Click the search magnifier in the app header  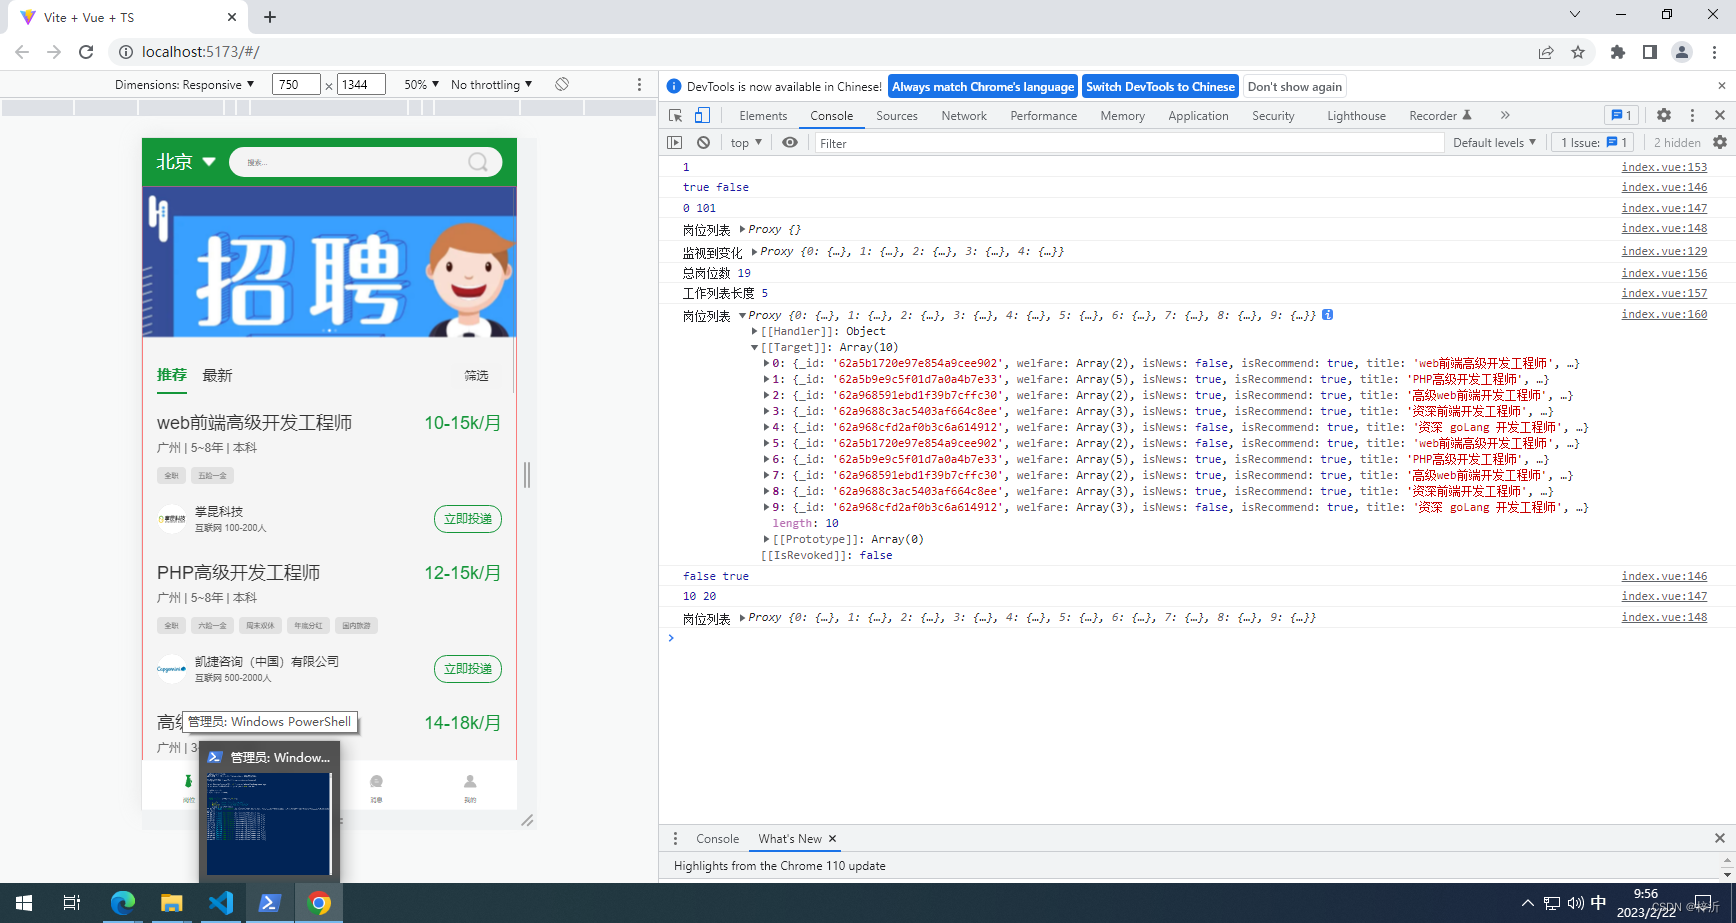click(479, 161)
